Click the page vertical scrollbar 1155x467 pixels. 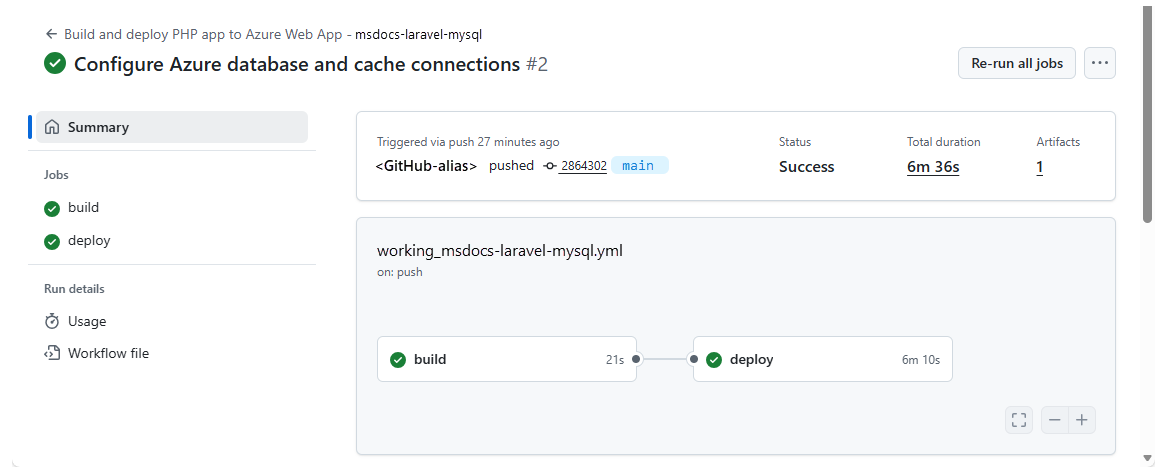1147,110
